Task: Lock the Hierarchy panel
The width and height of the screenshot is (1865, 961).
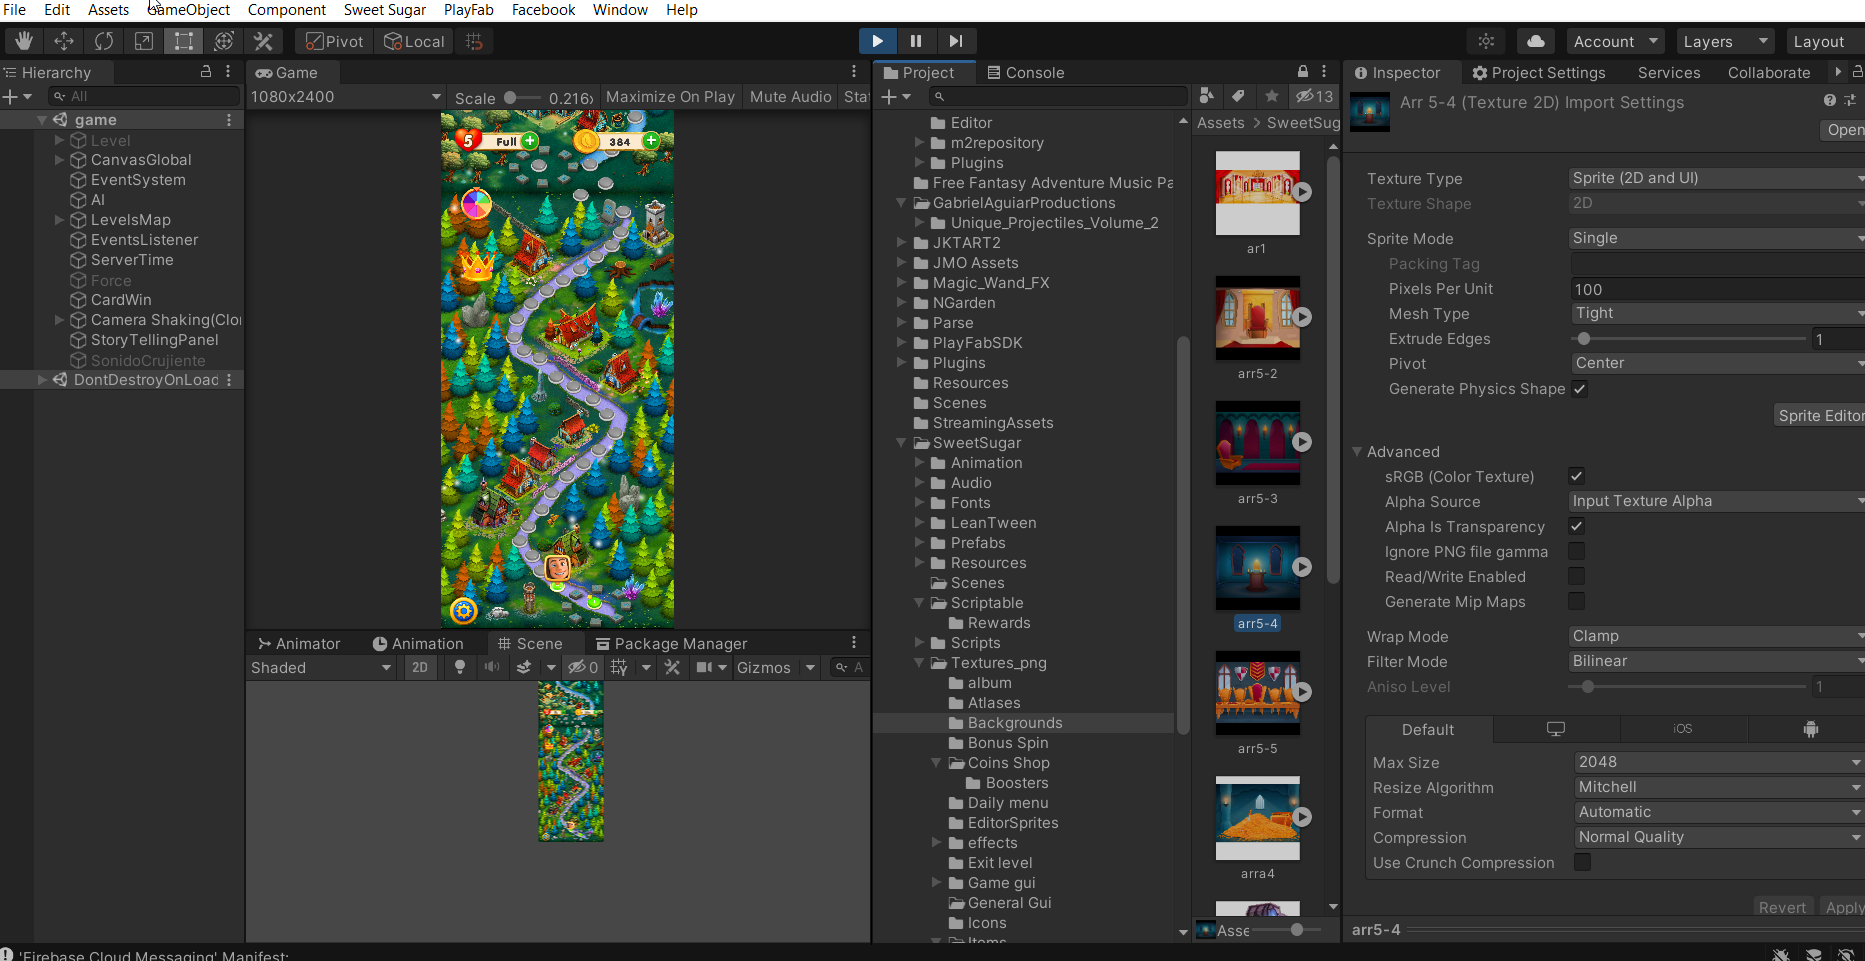Action: pyautogui.click(x=206, y=72)
